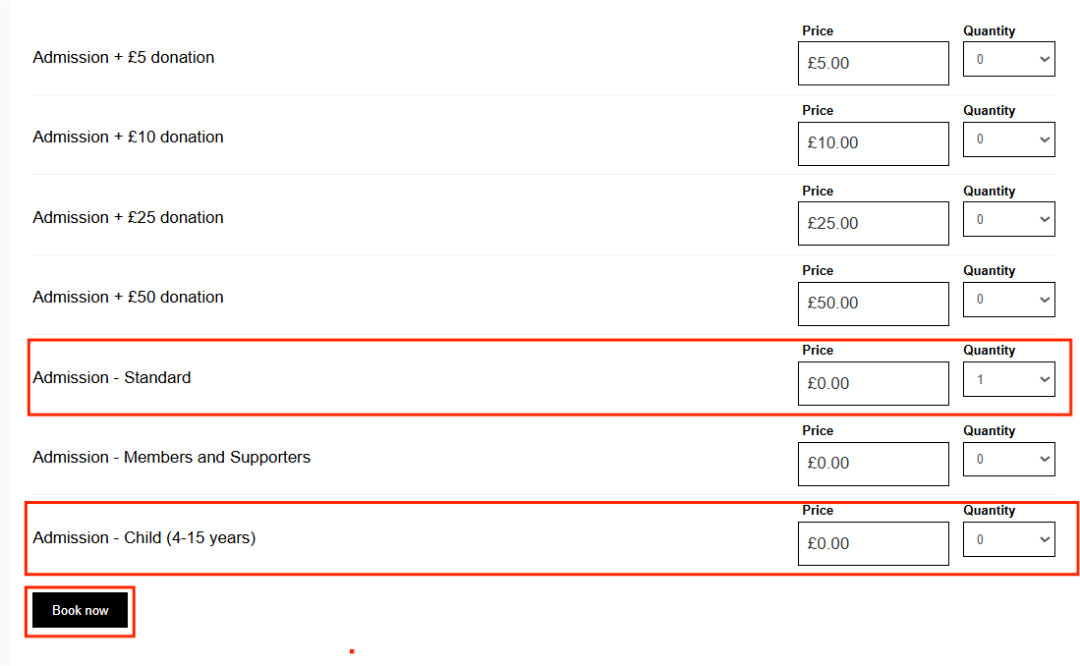Image resolution: width=1080 pixels, height=666 pixels.
Task: Focus price field for Members and Supporters
Action: 873,463
